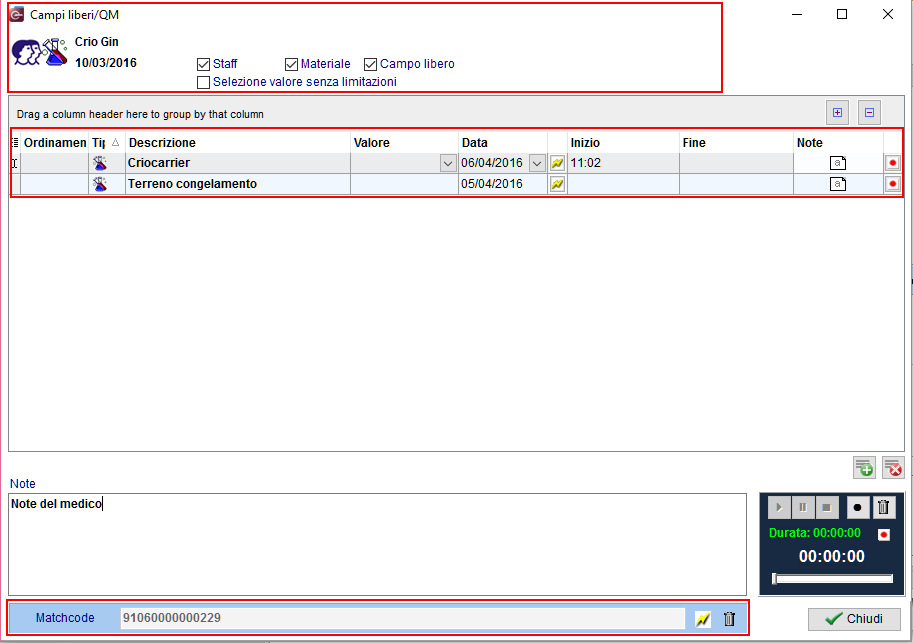The image size is (913, 643).
Task: Open note icon for Terreno congelamento row
Action: point(838,184)
